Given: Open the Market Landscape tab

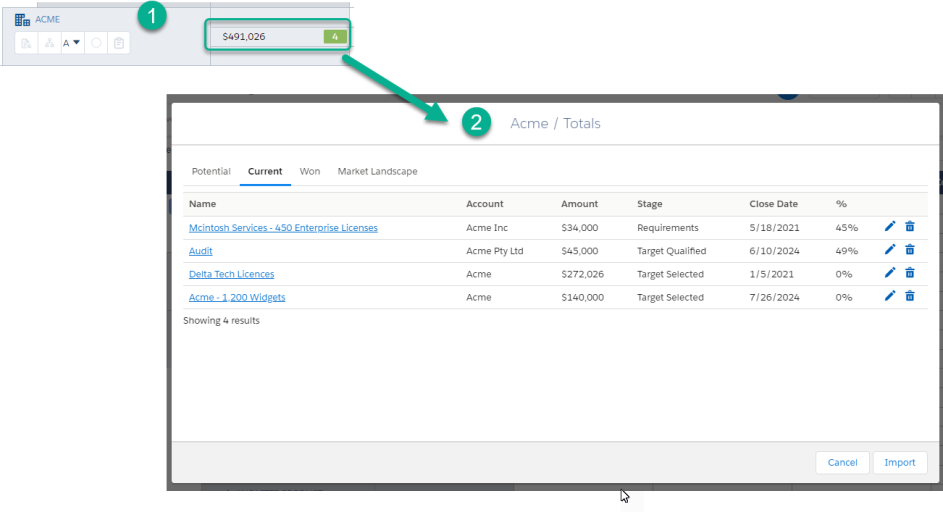Looking at the screenshot, I should pyautogui.click(x=377, y=172).
